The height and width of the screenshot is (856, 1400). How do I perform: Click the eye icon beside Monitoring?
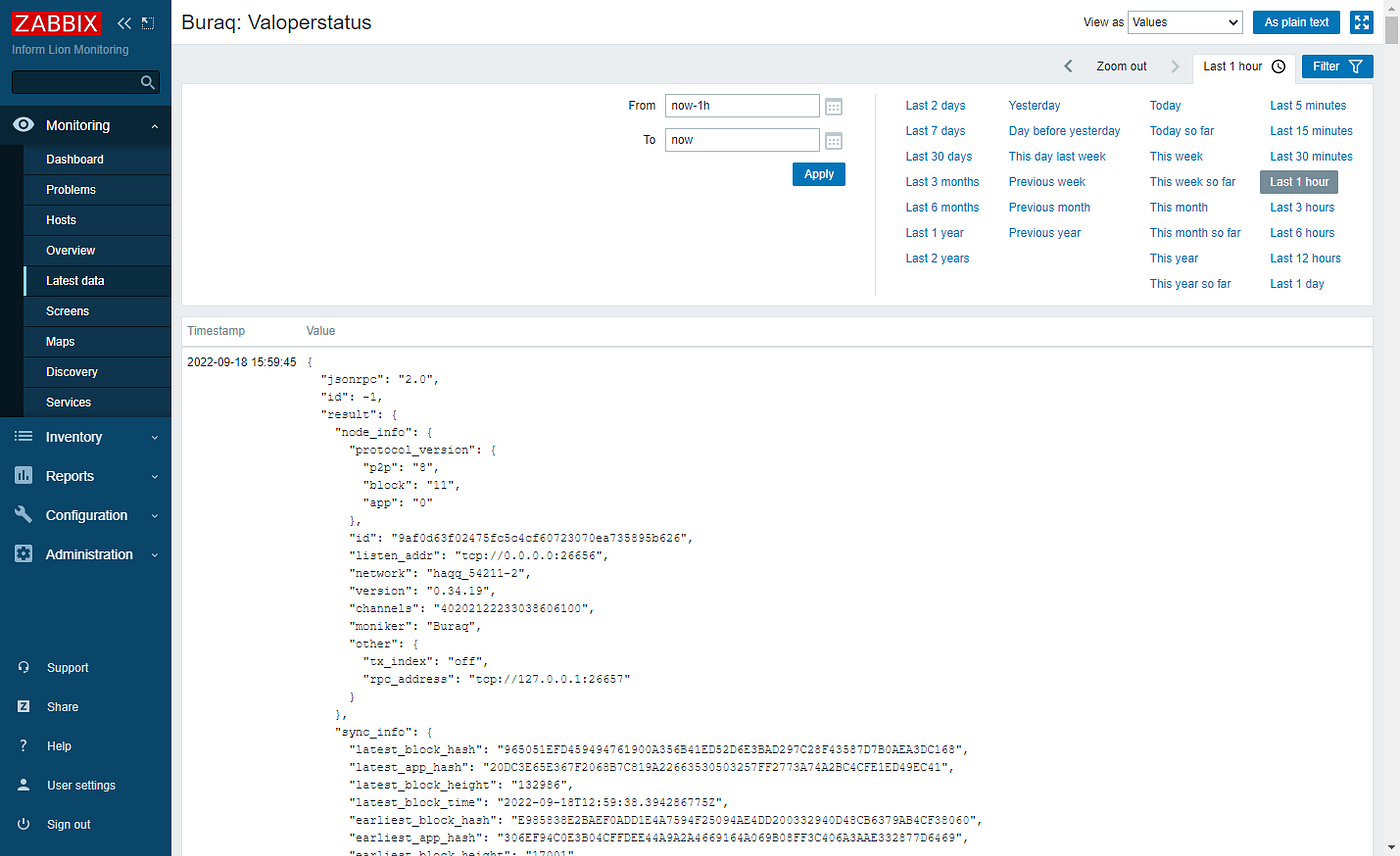24,125
